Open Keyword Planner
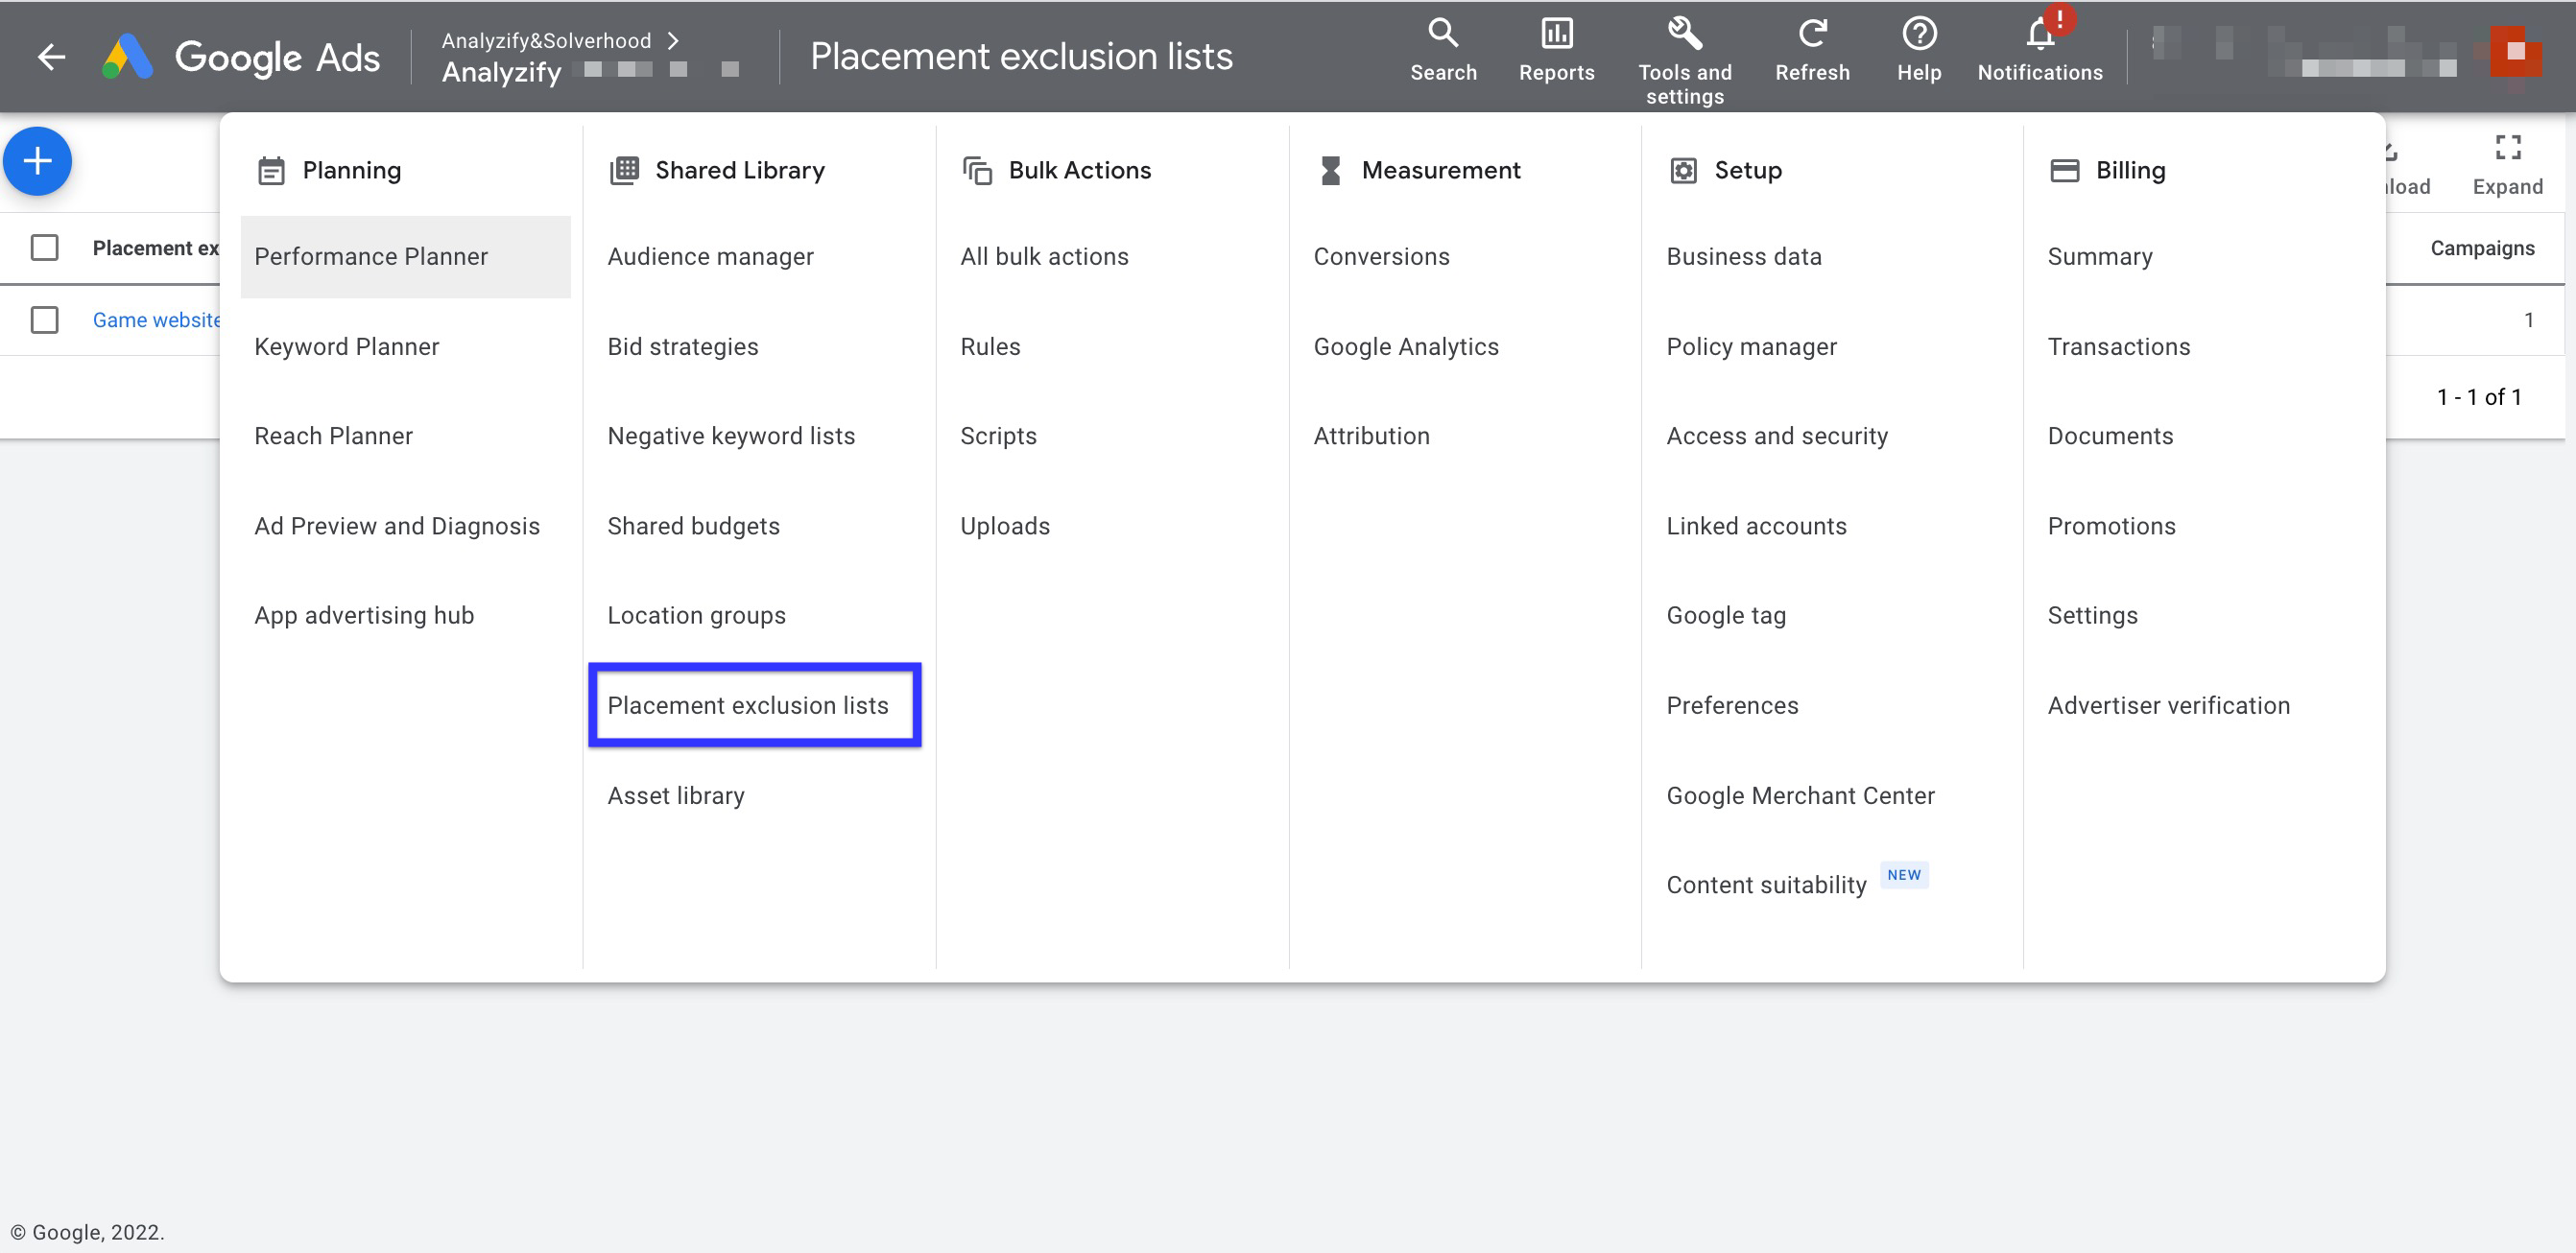The height and width of the screenshot is (1253, 2576). 346,347
